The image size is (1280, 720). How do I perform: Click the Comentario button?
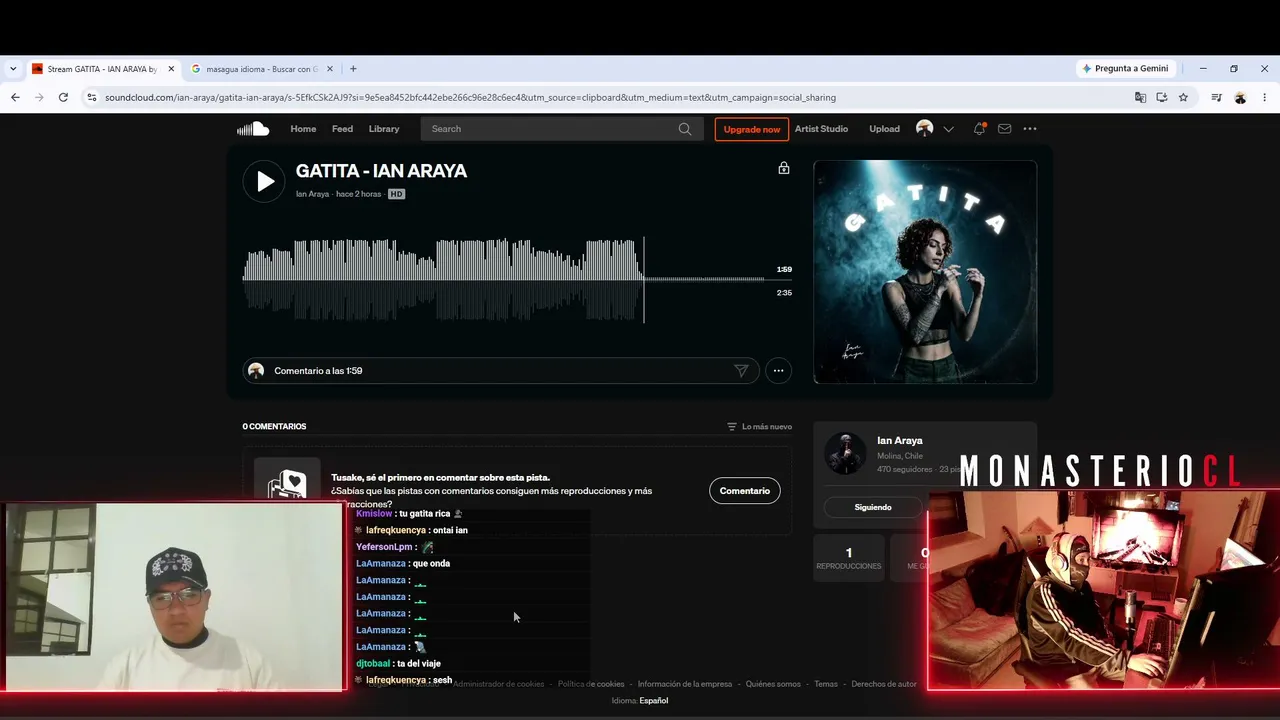click(745, 491)
